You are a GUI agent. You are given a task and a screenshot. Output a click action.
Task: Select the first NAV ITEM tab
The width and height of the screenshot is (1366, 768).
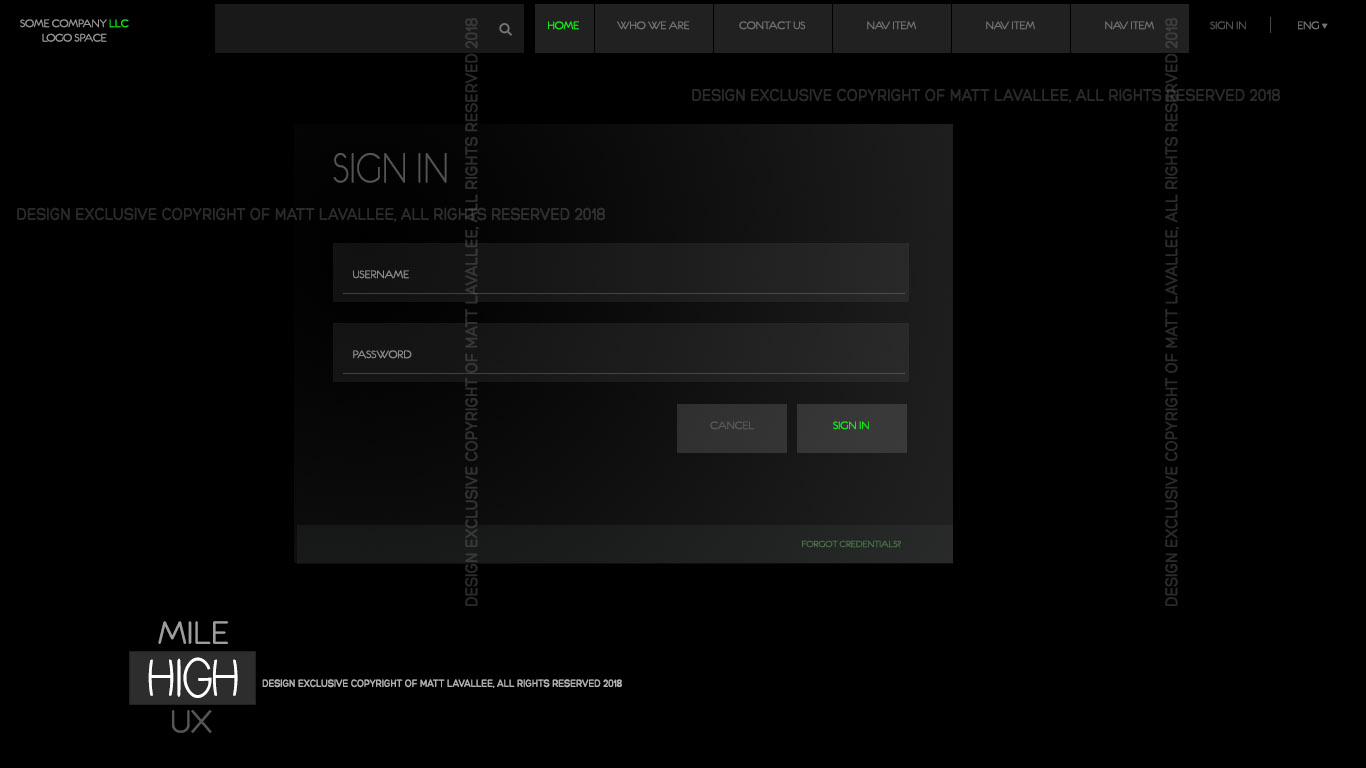891,26
